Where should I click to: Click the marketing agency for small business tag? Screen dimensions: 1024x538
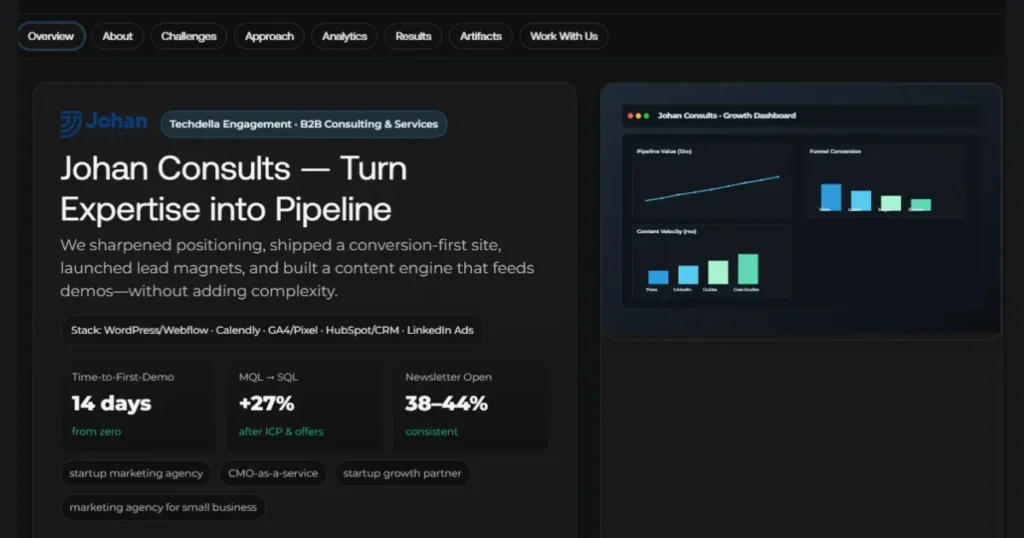tap(163, 507)
